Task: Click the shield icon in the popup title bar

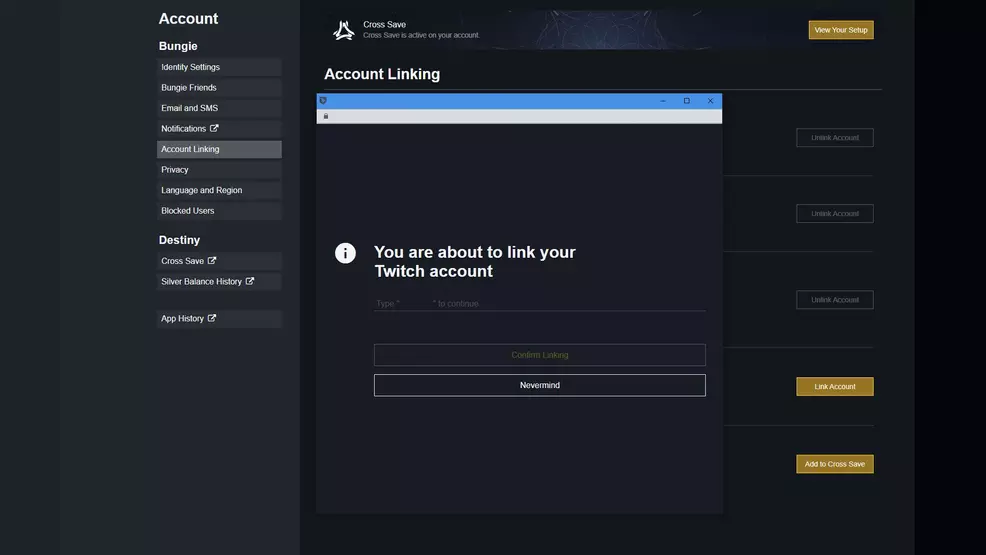Action: click(x=323, y=101)
